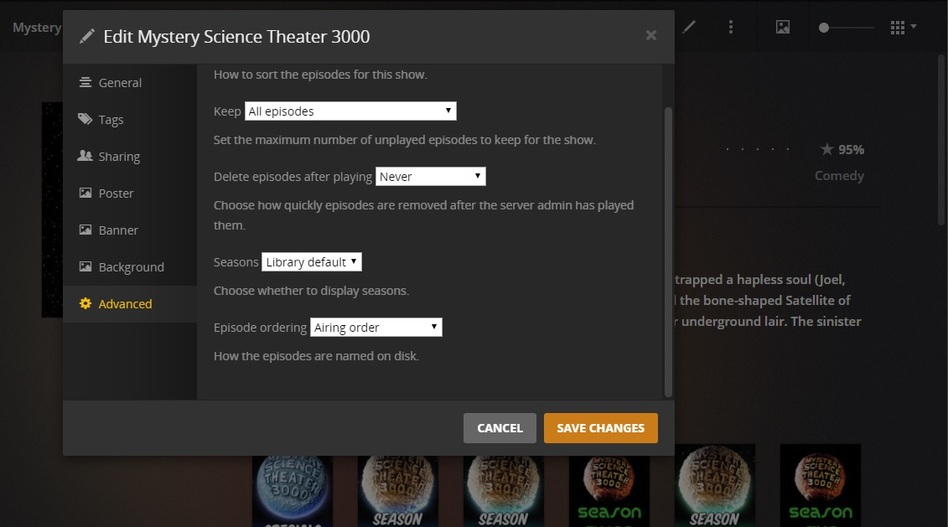
Task: Click the Comedy genre link
Action: pos(839,176)
